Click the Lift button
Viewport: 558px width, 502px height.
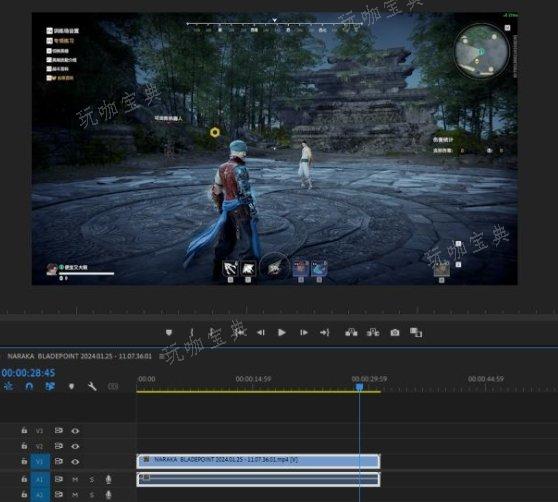(351, 332)
